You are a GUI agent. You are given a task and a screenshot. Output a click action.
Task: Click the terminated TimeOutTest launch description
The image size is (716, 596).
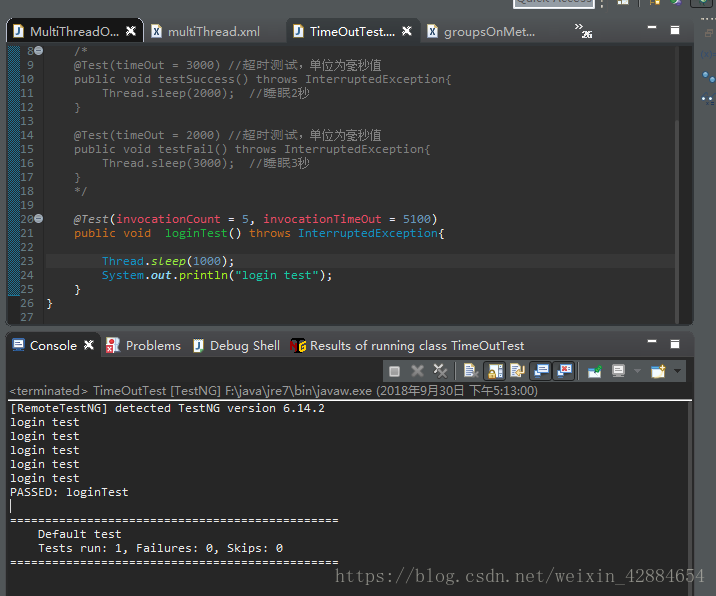tap(274, 391)
